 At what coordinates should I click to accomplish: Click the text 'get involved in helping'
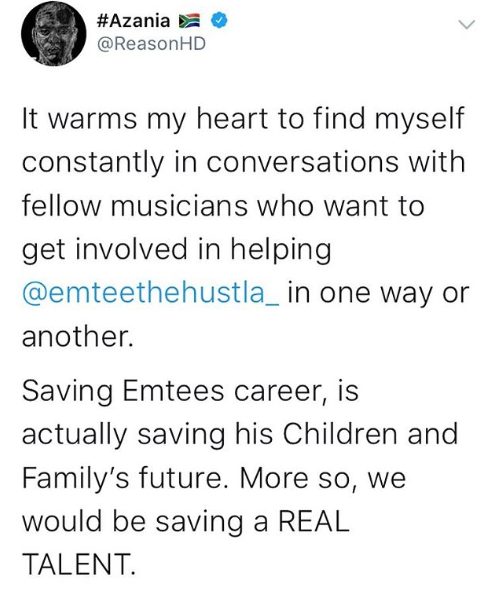click(x=177, y=250)
